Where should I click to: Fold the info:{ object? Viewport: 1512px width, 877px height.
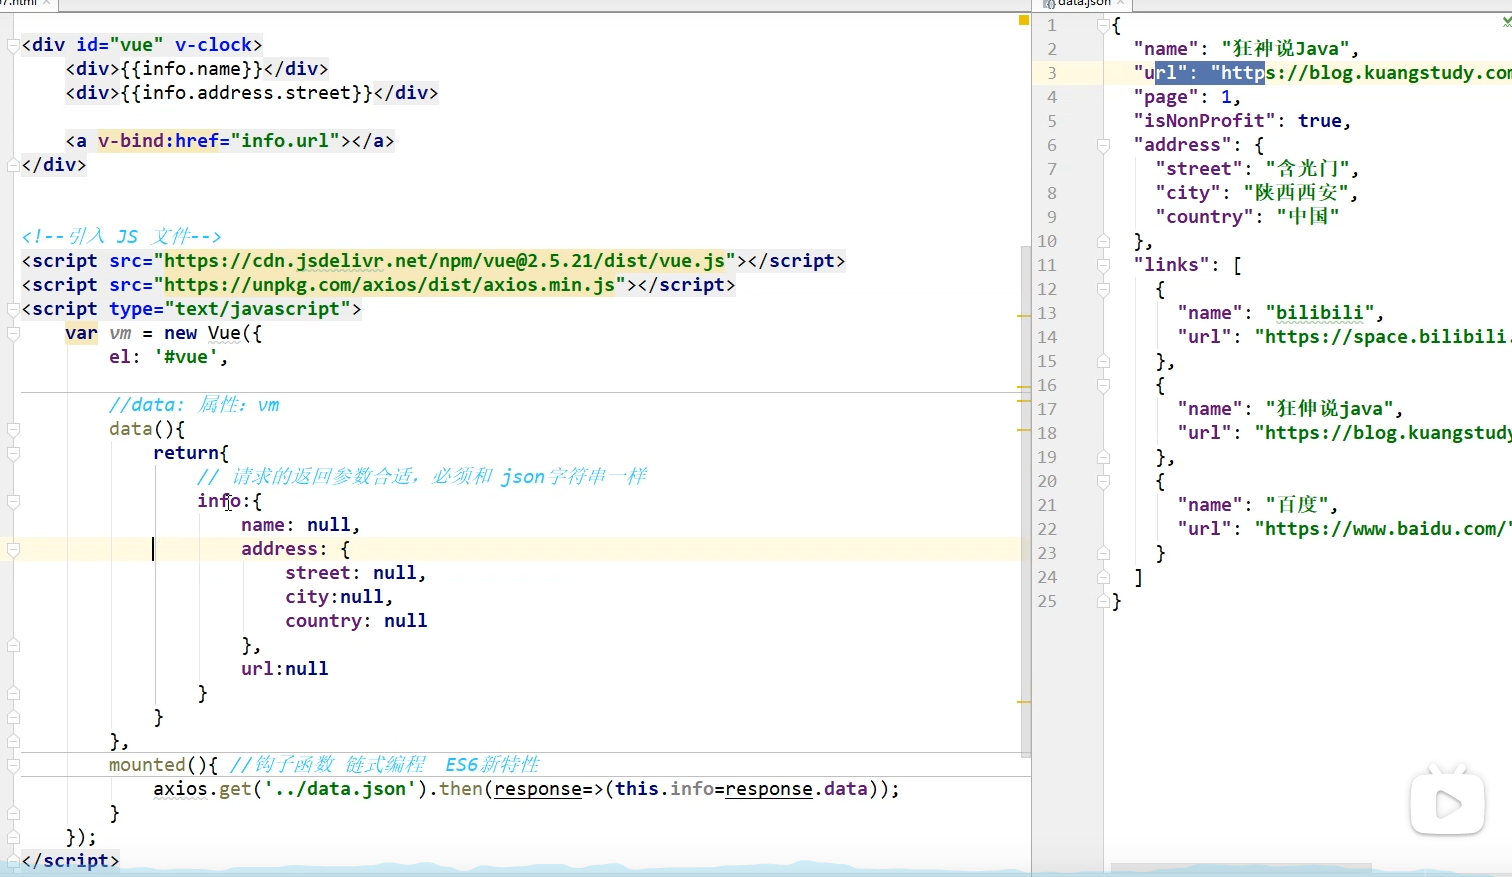click(13, 501)
